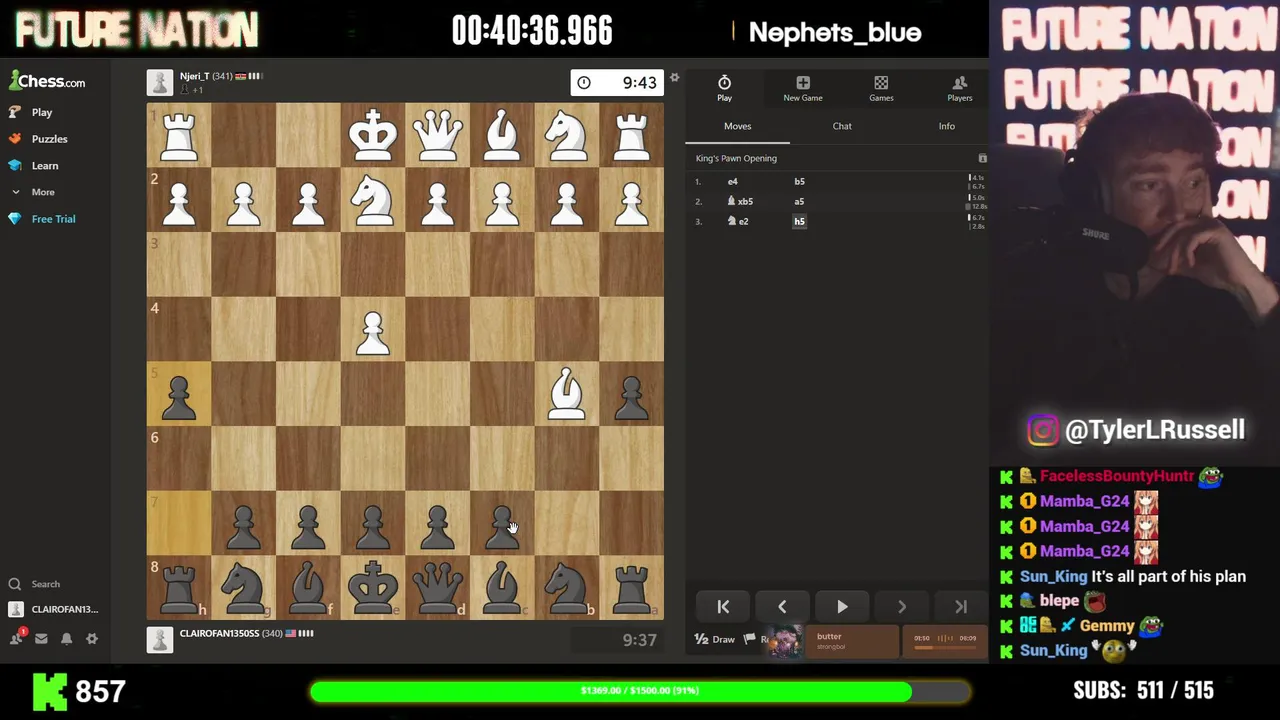Switch to the Chat tab
1280x720 pixels.
pos(842,126)
